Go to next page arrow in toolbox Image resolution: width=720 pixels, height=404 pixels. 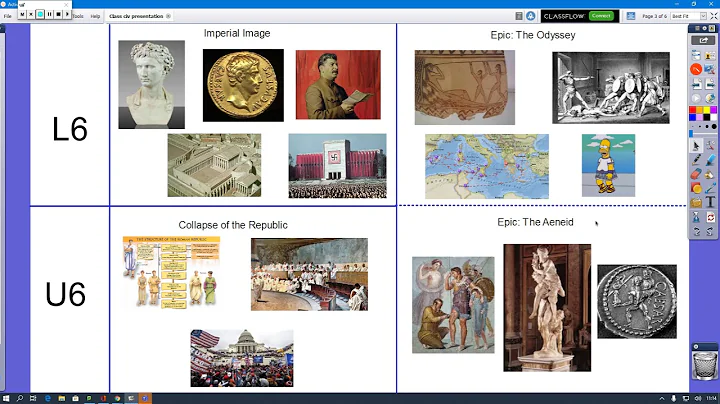pyautogui.click(x=710, y=84)
